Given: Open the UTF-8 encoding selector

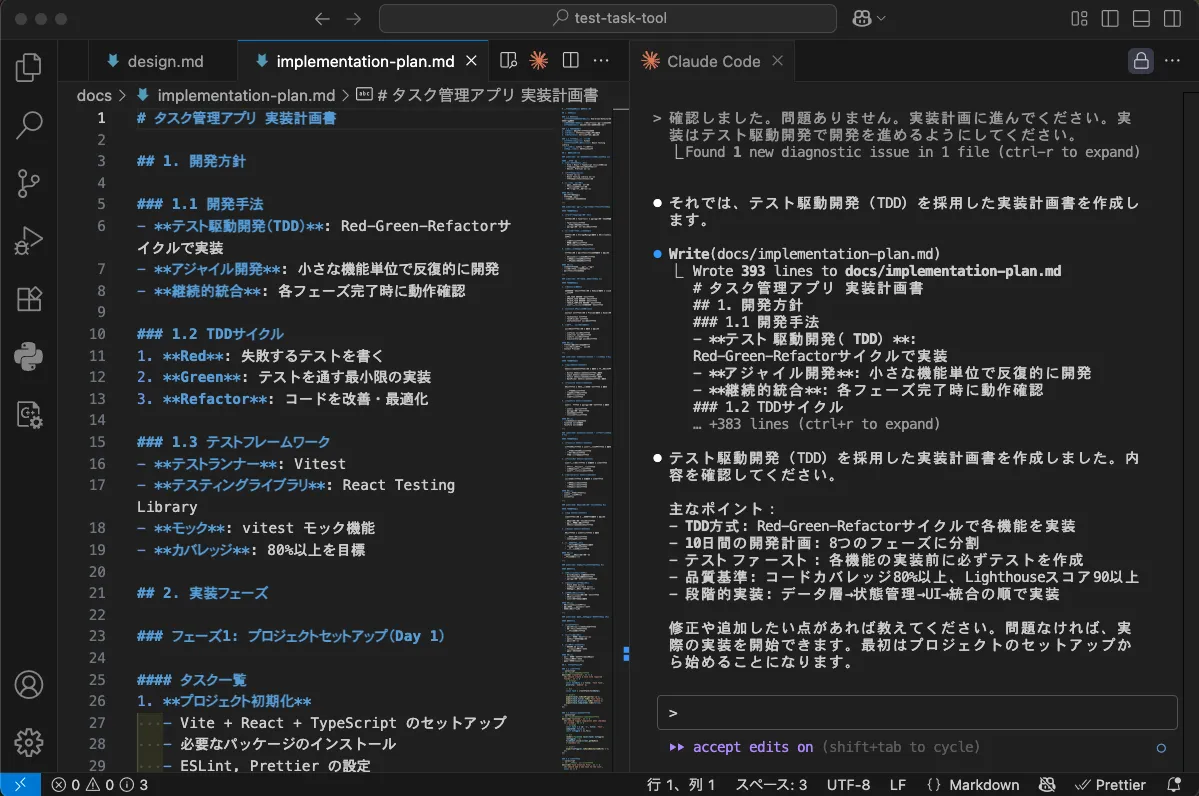Looking at the screenshot, I should (x=848, y=785).
